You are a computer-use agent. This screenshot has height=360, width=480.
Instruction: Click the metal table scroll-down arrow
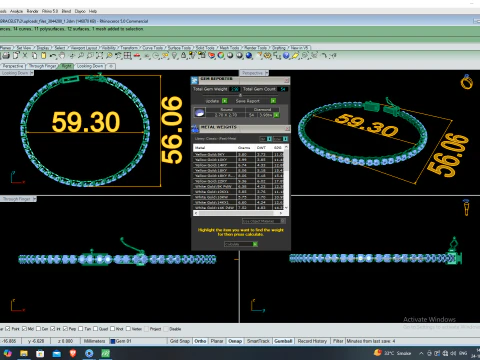click(286, 207)
